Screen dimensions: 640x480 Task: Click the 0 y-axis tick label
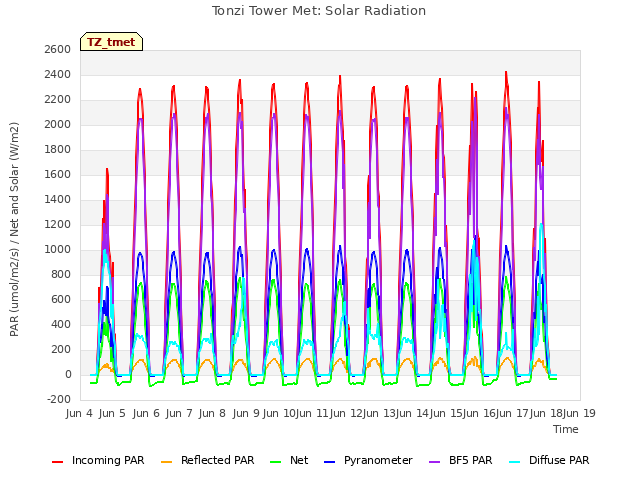pyautogui.click(x=68, y=375)
